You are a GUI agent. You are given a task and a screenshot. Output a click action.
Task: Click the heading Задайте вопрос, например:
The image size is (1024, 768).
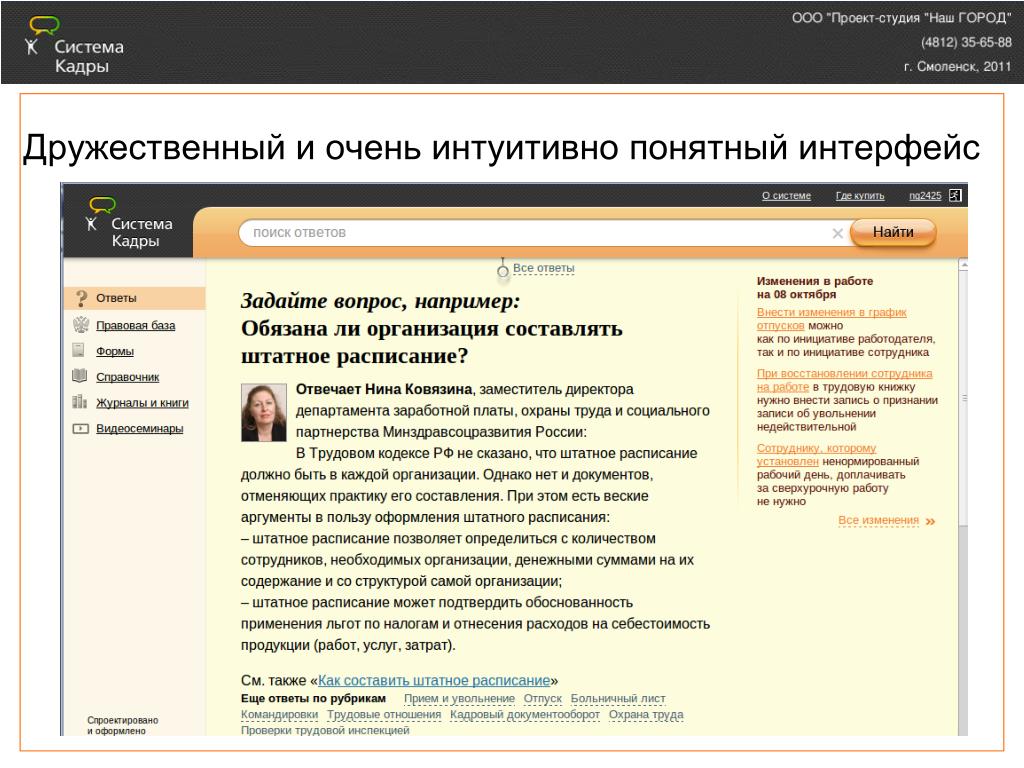click(381, 301)
